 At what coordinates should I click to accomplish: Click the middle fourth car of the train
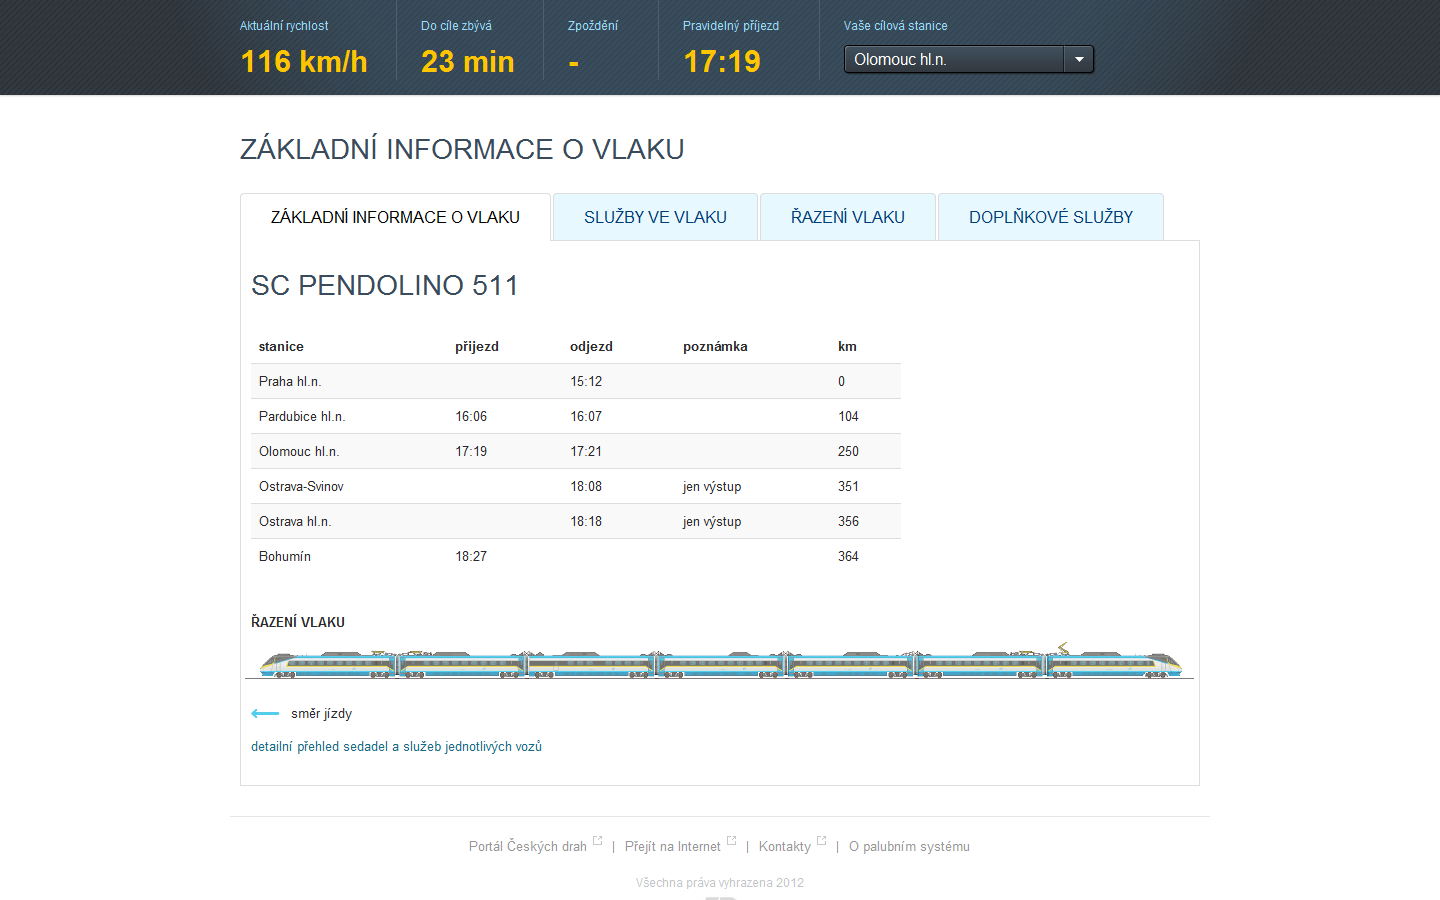coord(721,664)
